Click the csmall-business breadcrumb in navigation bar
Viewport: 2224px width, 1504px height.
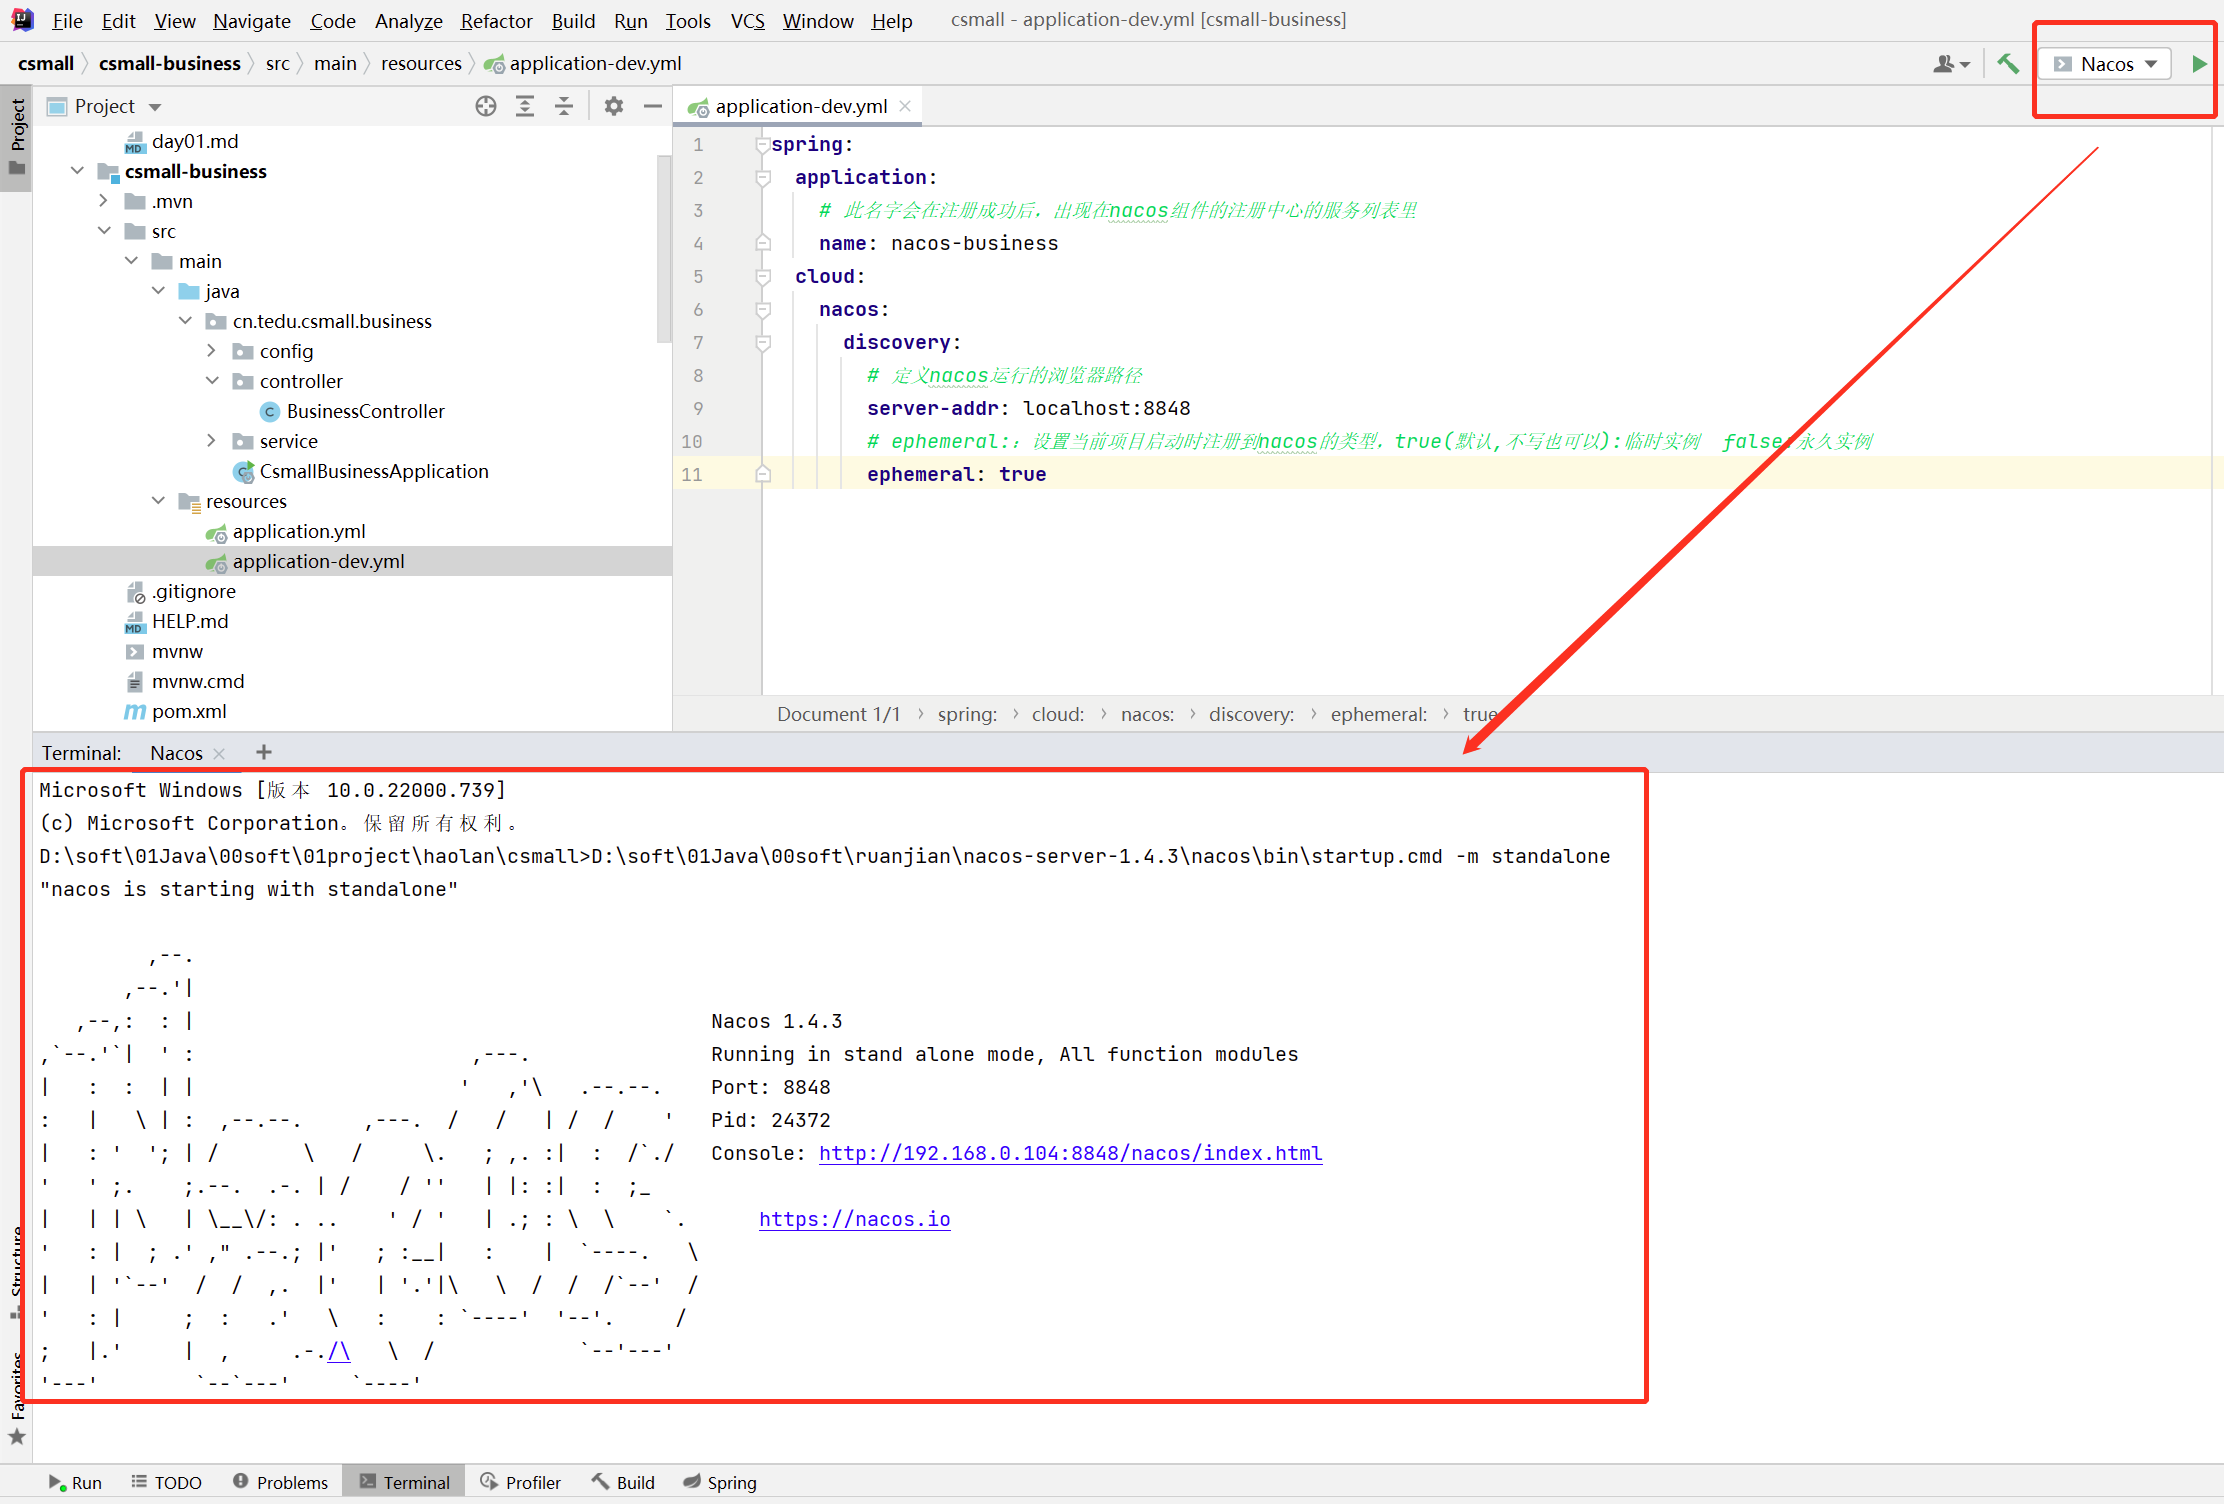(169, 63)
